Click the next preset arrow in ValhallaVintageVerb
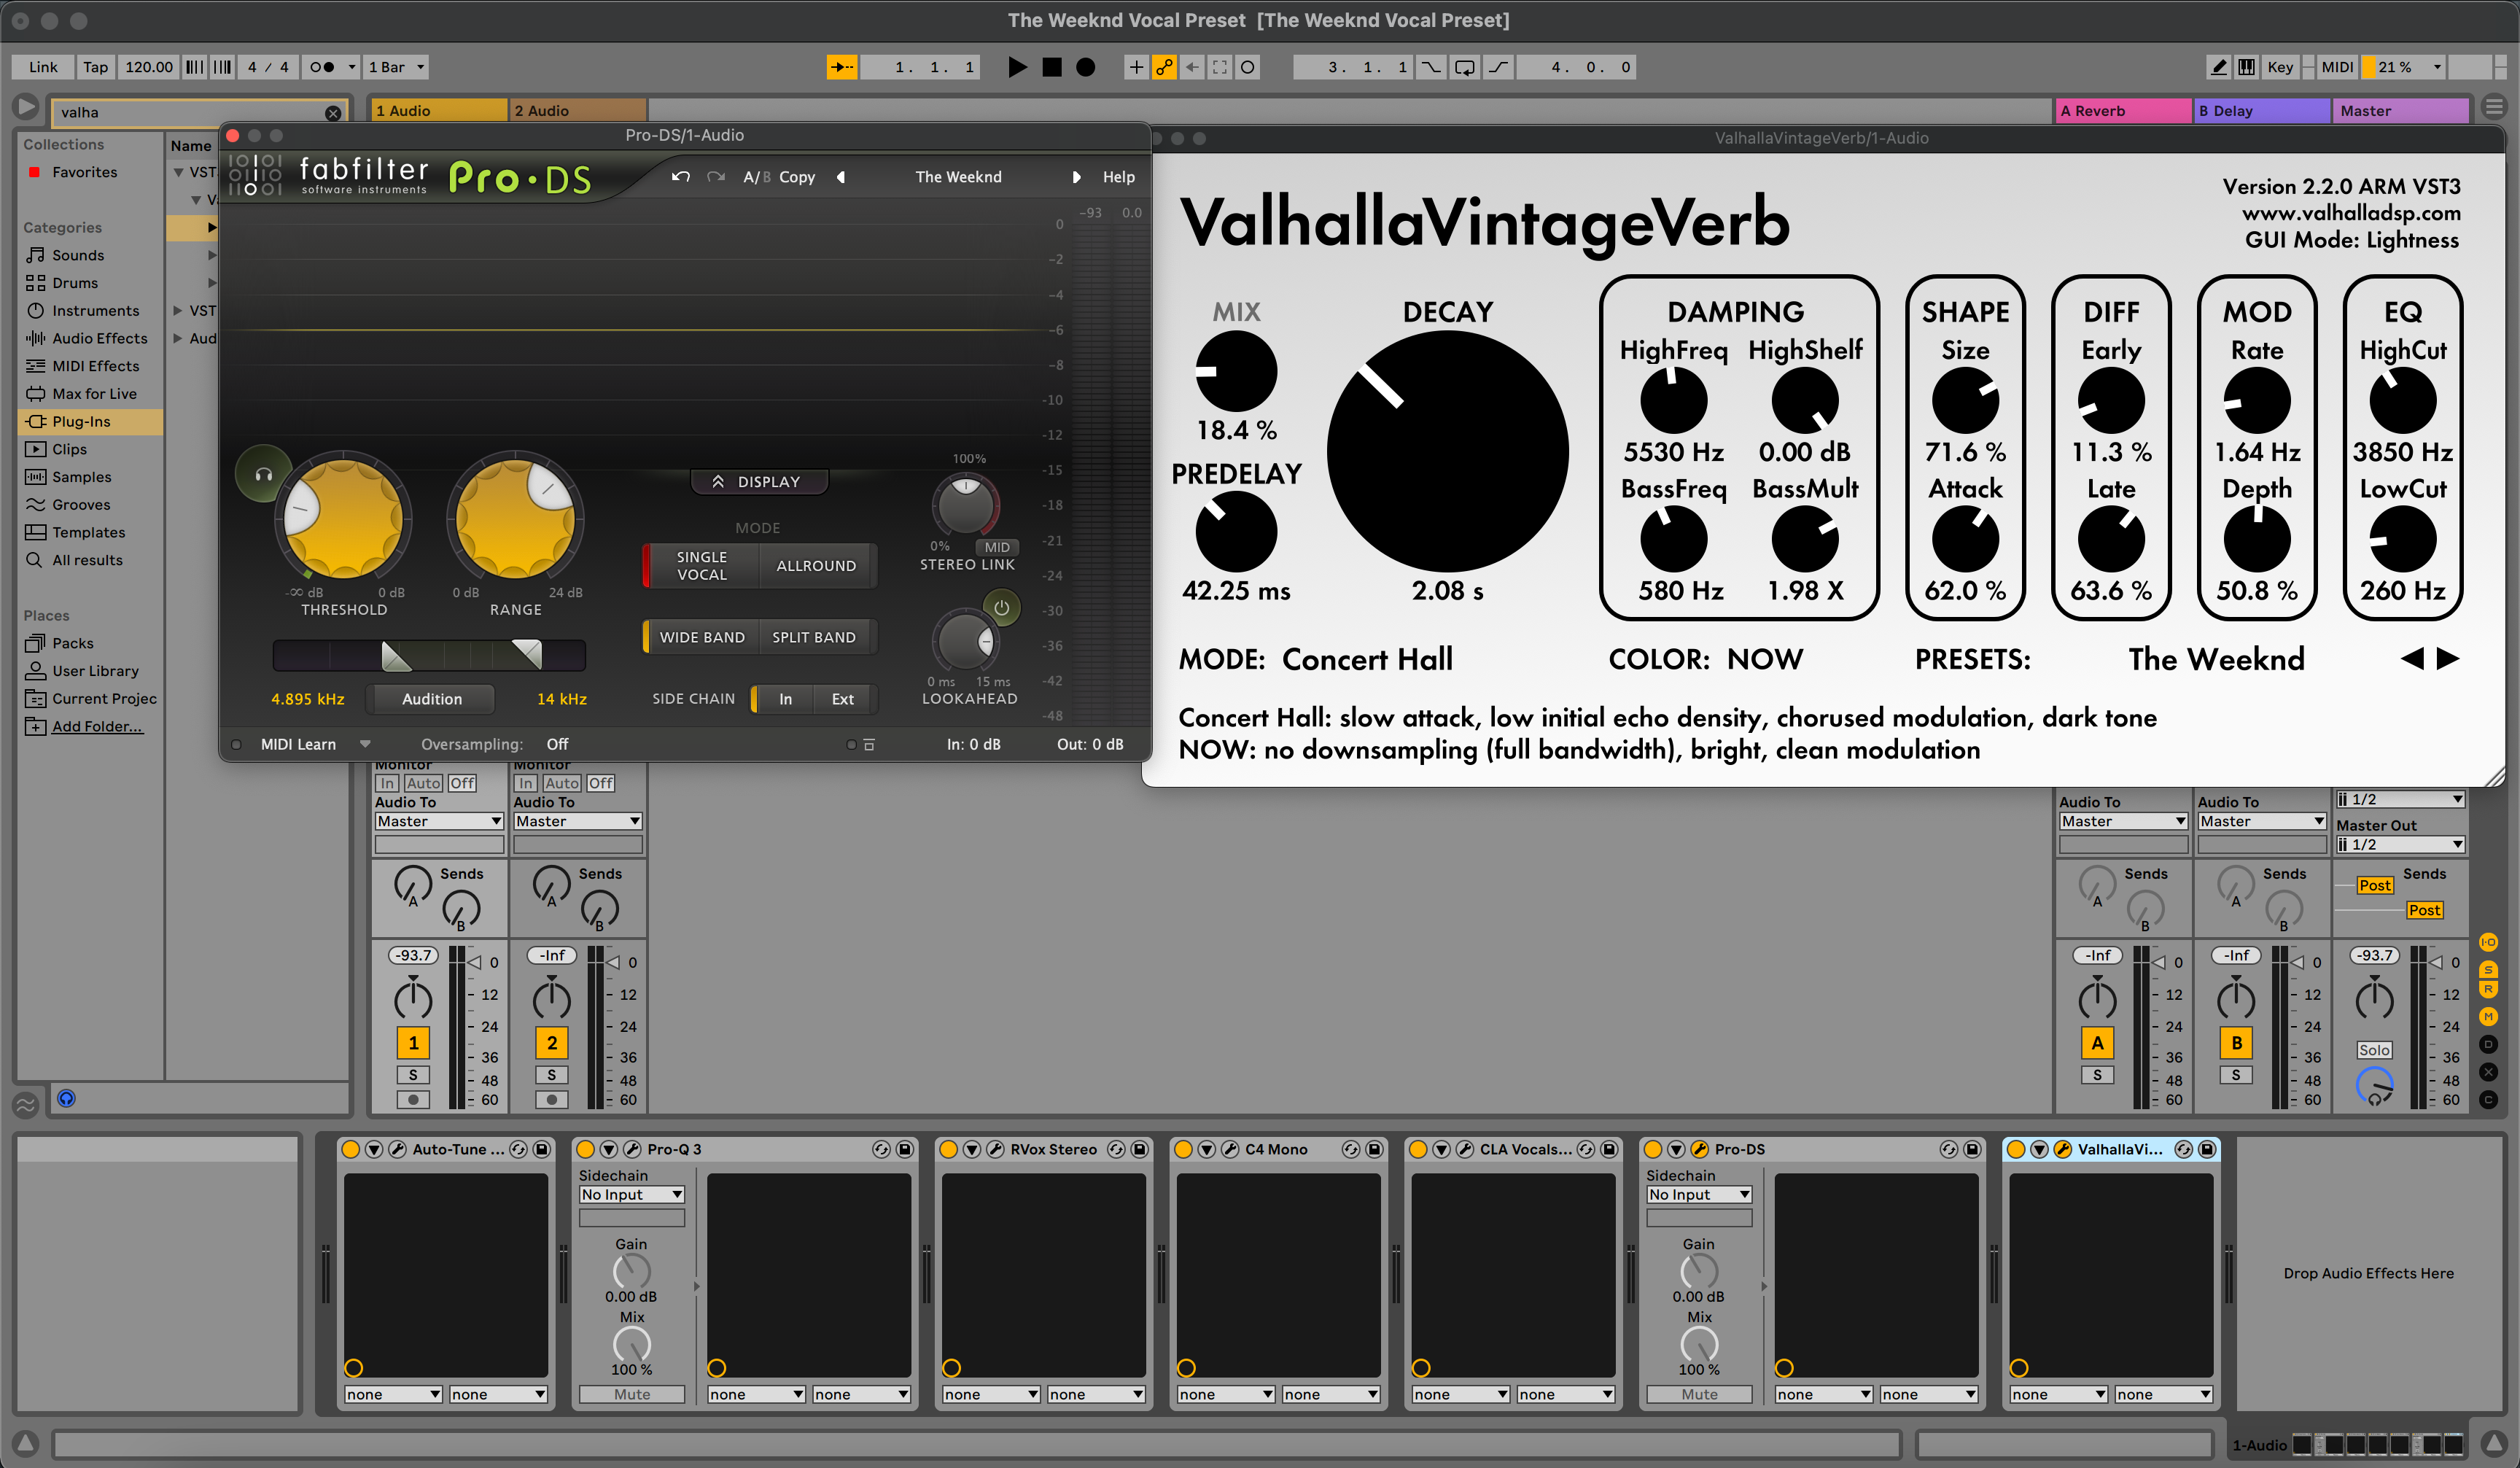Image resolution: width=2520 pixels, height=1468 pixels. 2448,659
